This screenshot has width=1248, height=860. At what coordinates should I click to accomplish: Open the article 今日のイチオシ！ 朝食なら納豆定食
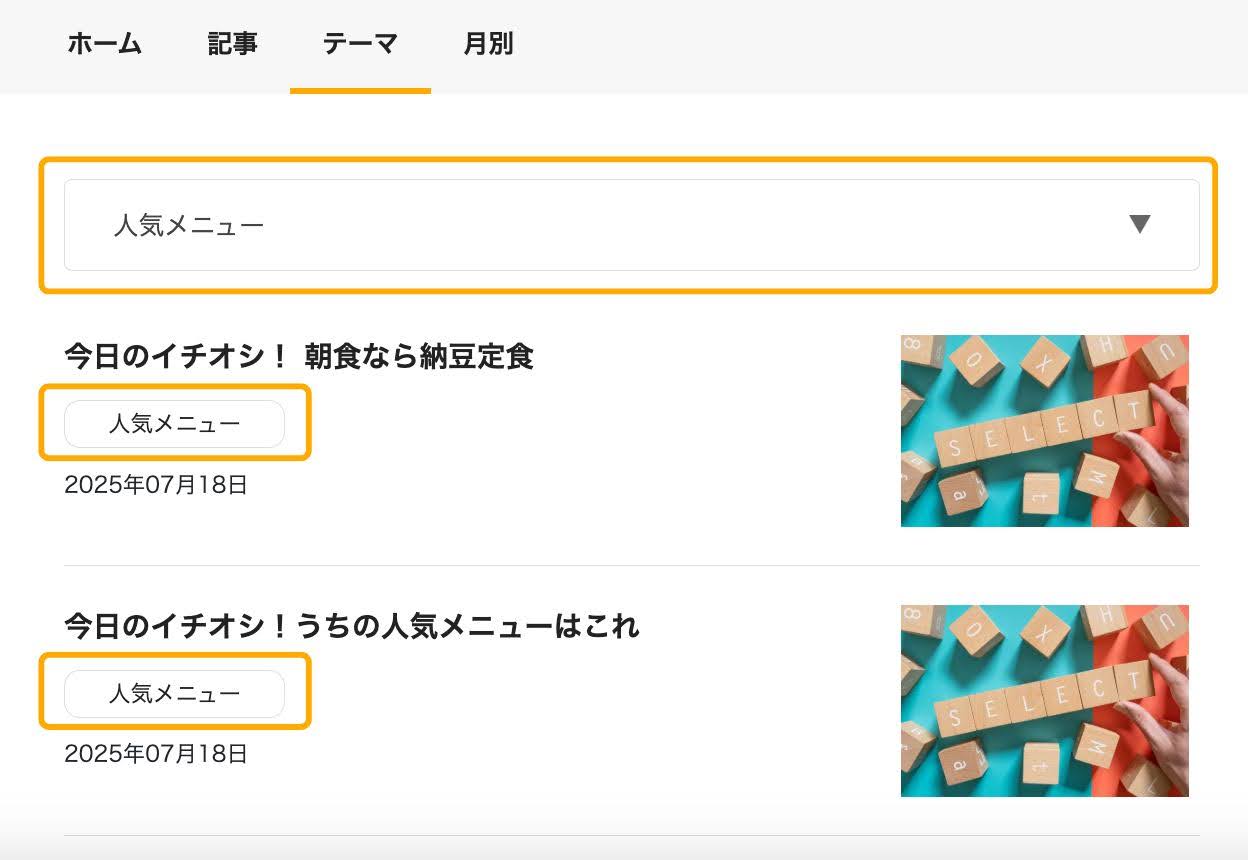point(299,356)
